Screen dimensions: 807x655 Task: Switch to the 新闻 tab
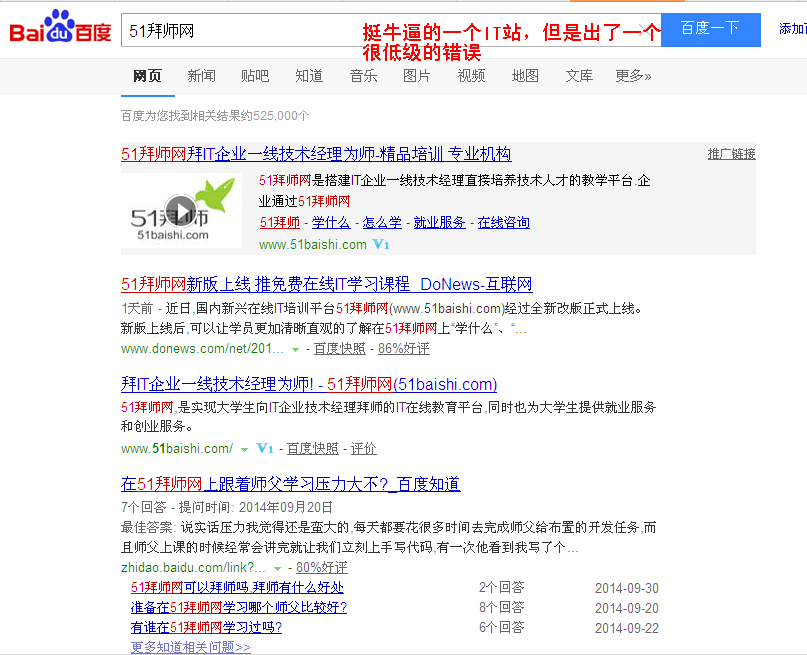[x=201, y=76]
